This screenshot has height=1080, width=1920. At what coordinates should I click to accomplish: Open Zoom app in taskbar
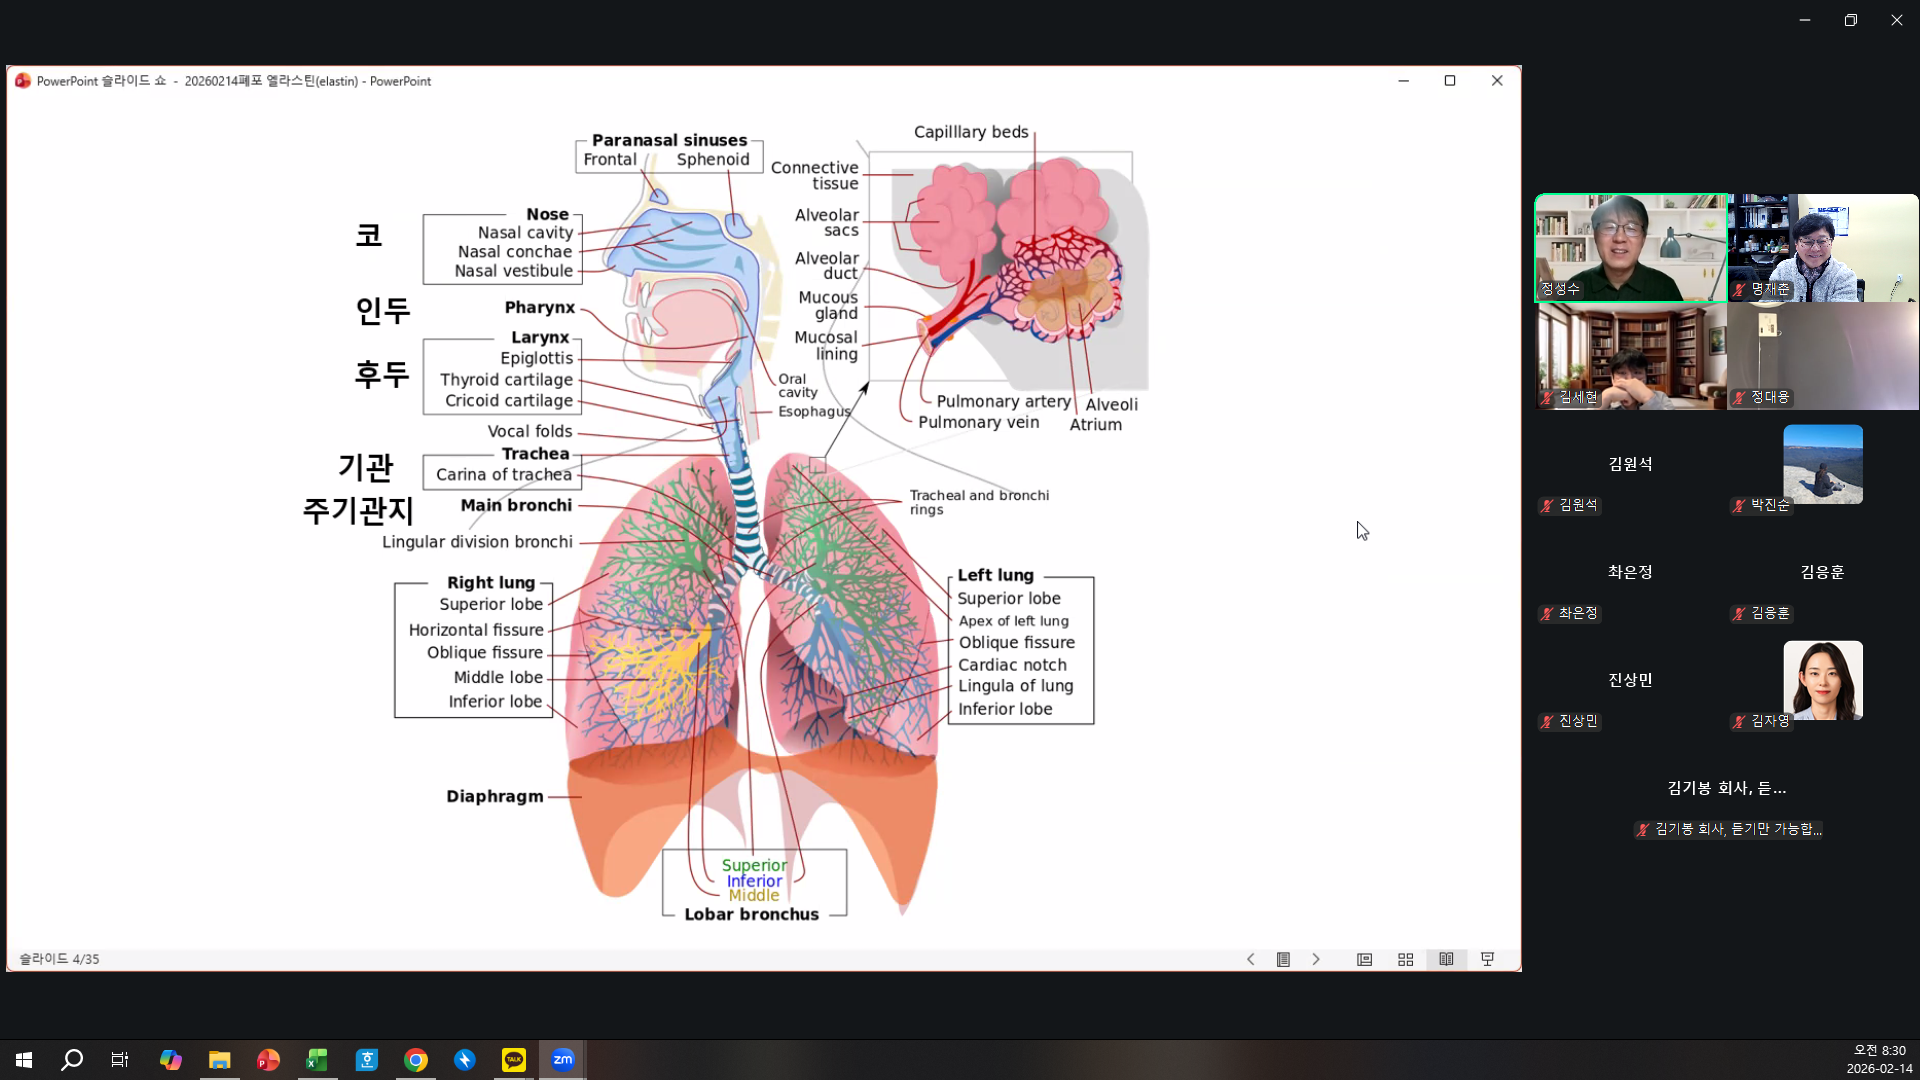pyautogui.click(x=563, y=1060)
